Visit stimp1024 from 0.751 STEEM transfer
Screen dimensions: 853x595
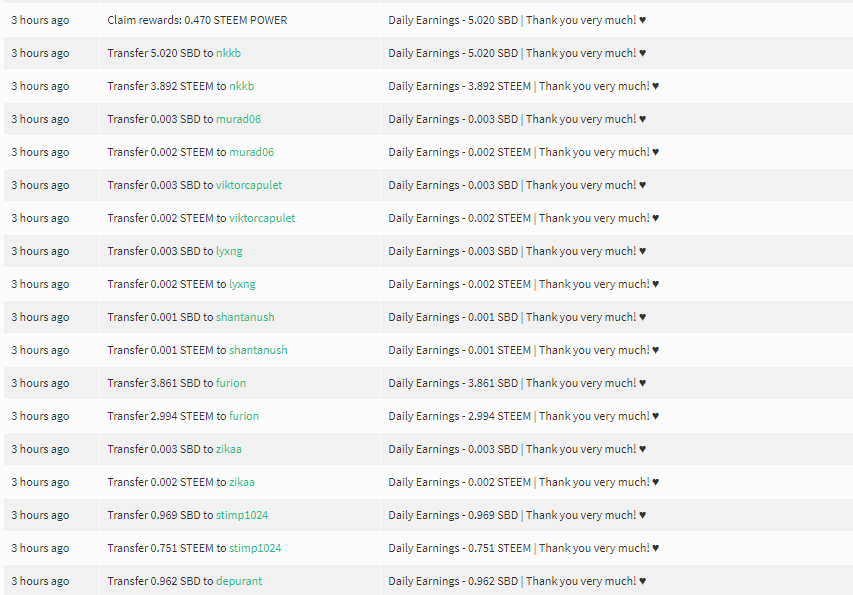pos(255,548)
